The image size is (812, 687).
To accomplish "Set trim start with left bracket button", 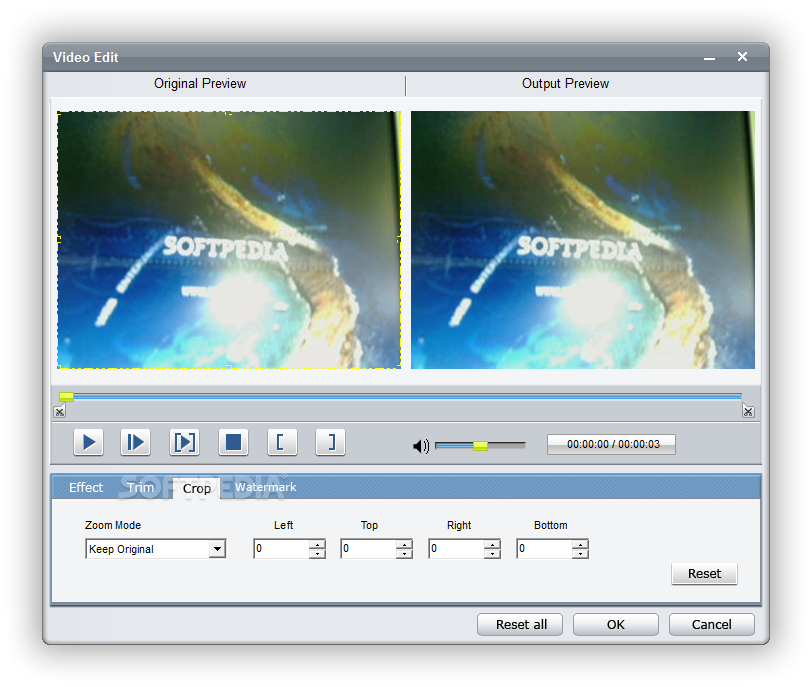I will (x=282, y=443).
